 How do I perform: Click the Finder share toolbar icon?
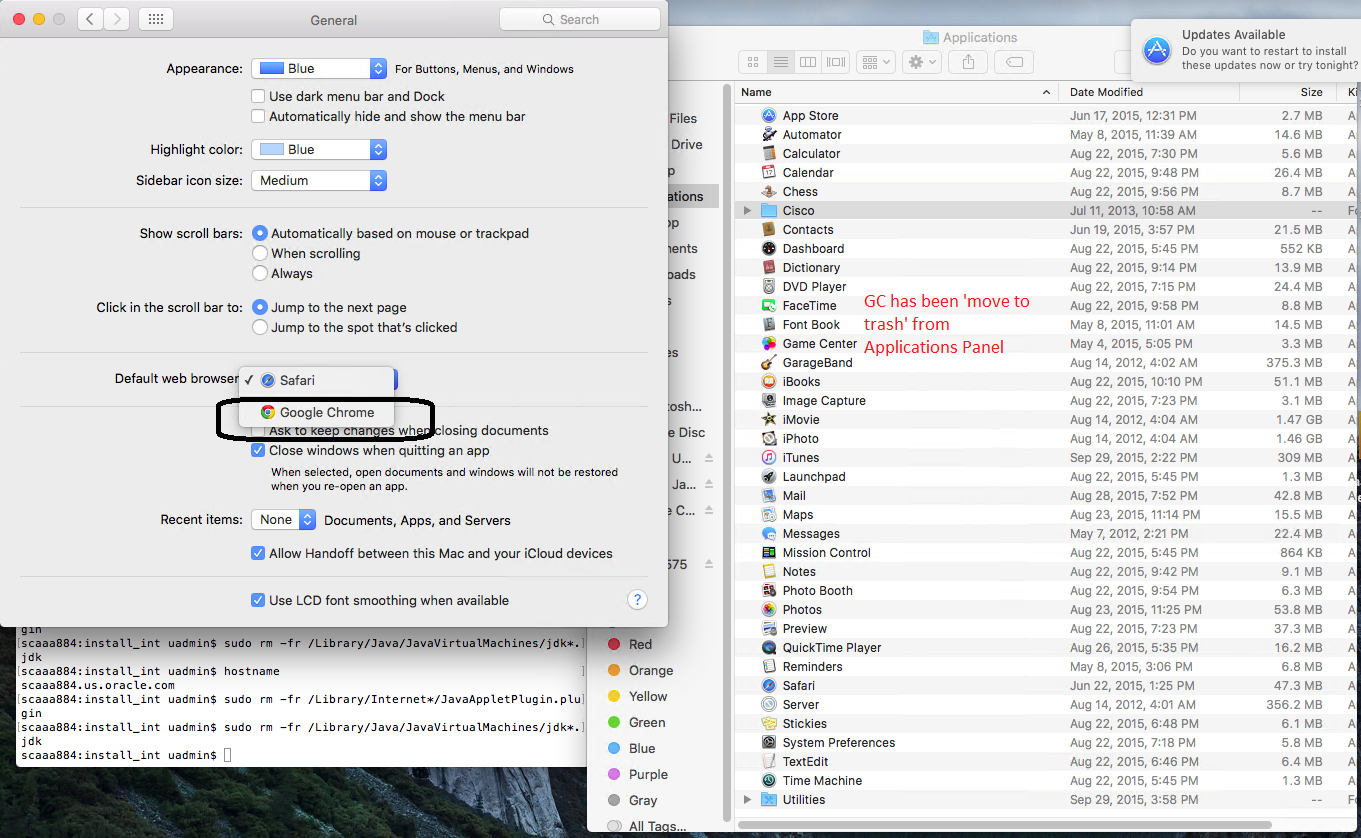968,62
